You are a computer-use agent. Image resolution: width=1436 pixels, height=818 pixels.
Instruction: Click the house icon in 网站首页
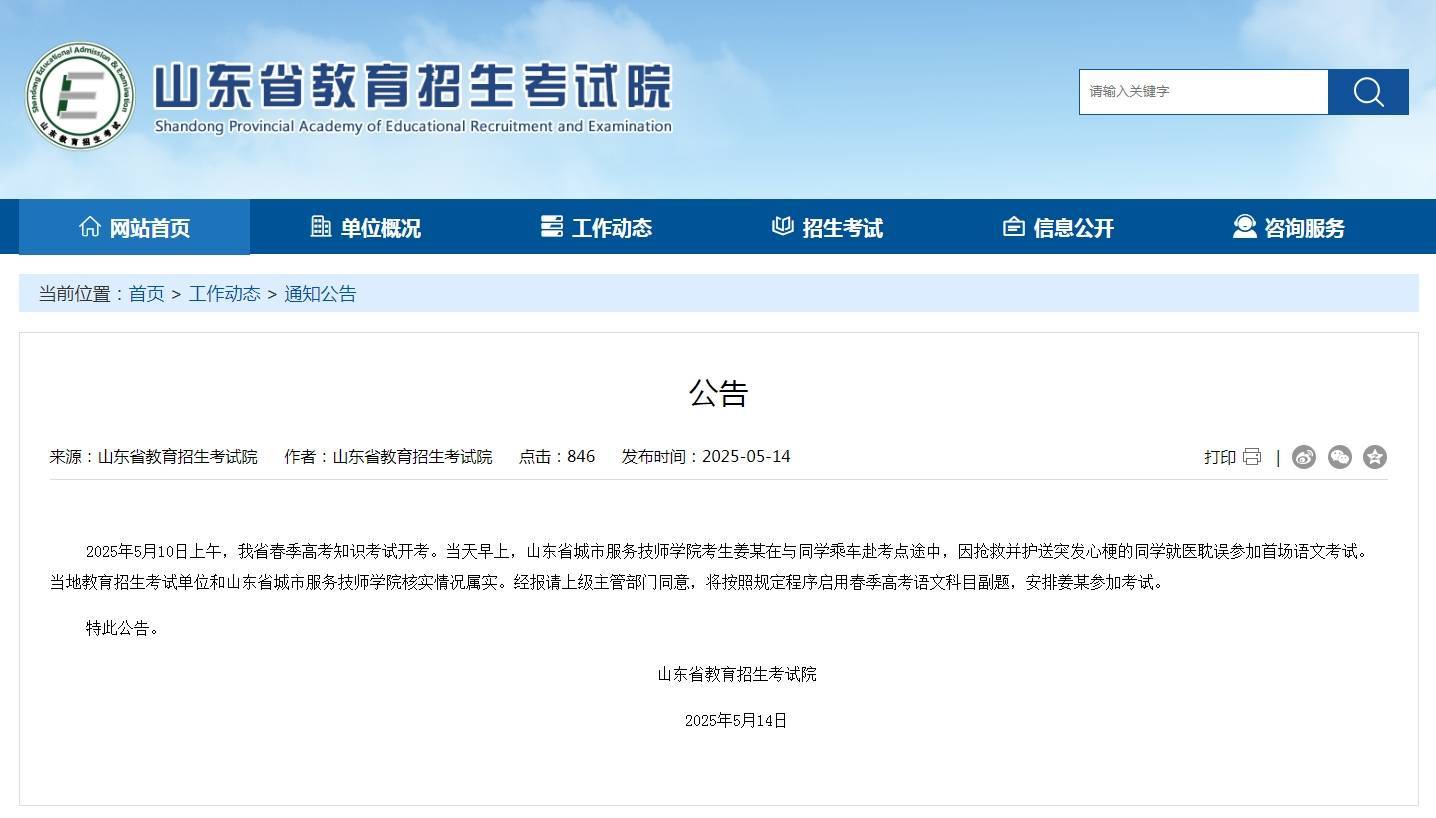point(90,227)
